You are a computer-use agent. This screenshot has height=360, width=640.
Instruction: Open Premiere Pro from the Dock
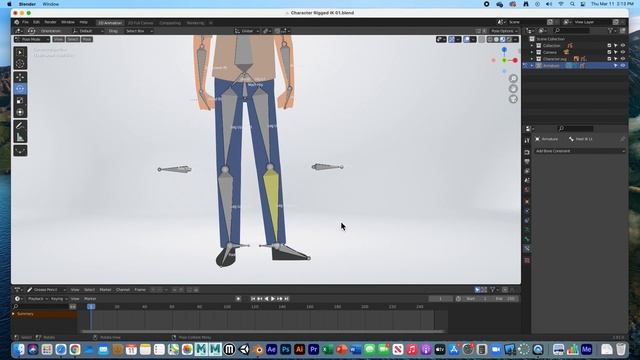[313, 349]
